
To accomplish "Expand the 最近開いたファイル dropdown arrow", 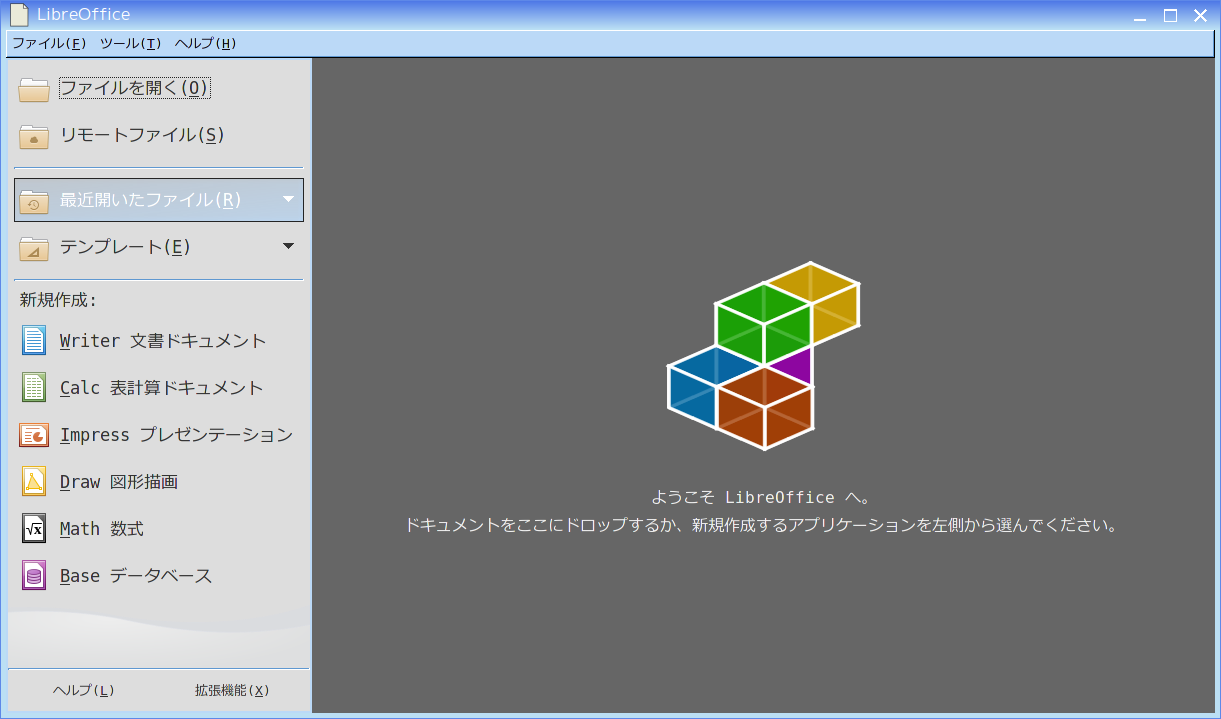I will [x=288, y=199].
